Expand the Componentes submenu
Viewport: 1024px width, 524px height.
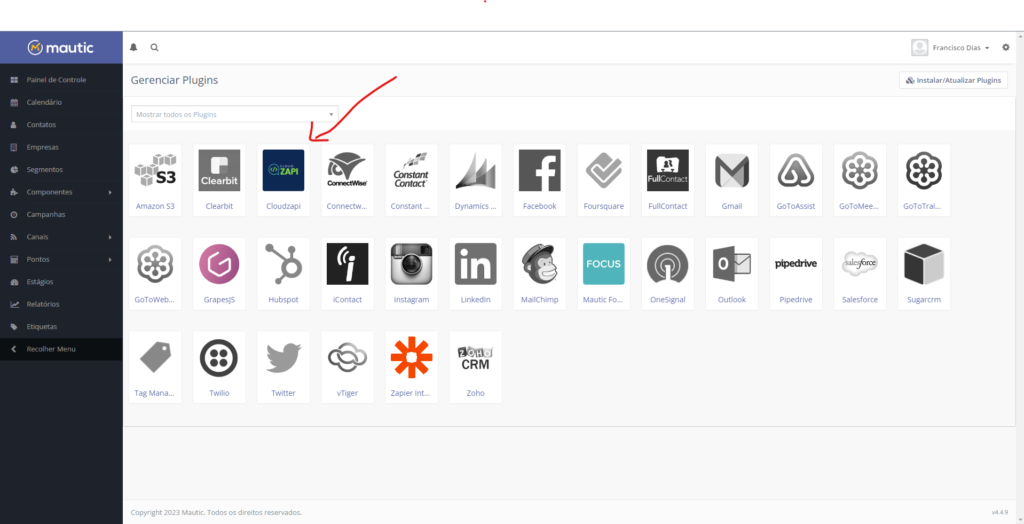click(x=61, y=192)
